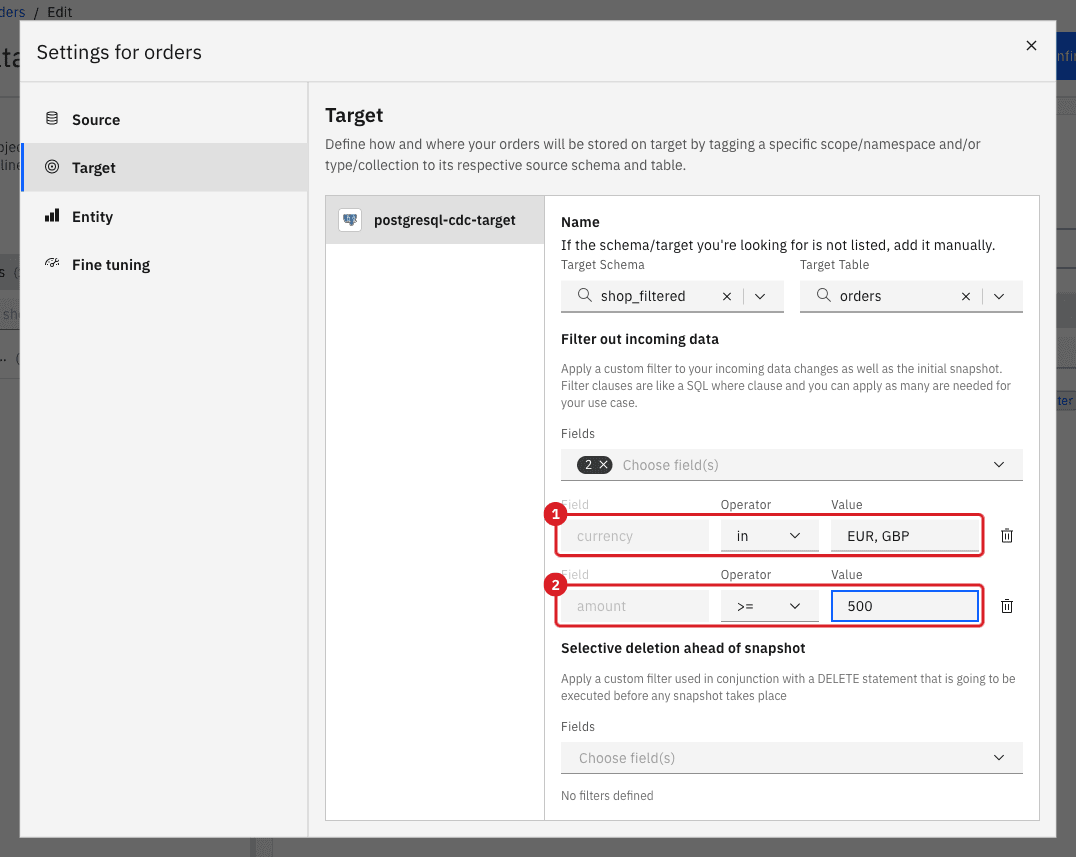This screenshot has height=857, width=1076.
Task: Click the Edit breadcrumb behind the dialog
Action: [60, 12]
